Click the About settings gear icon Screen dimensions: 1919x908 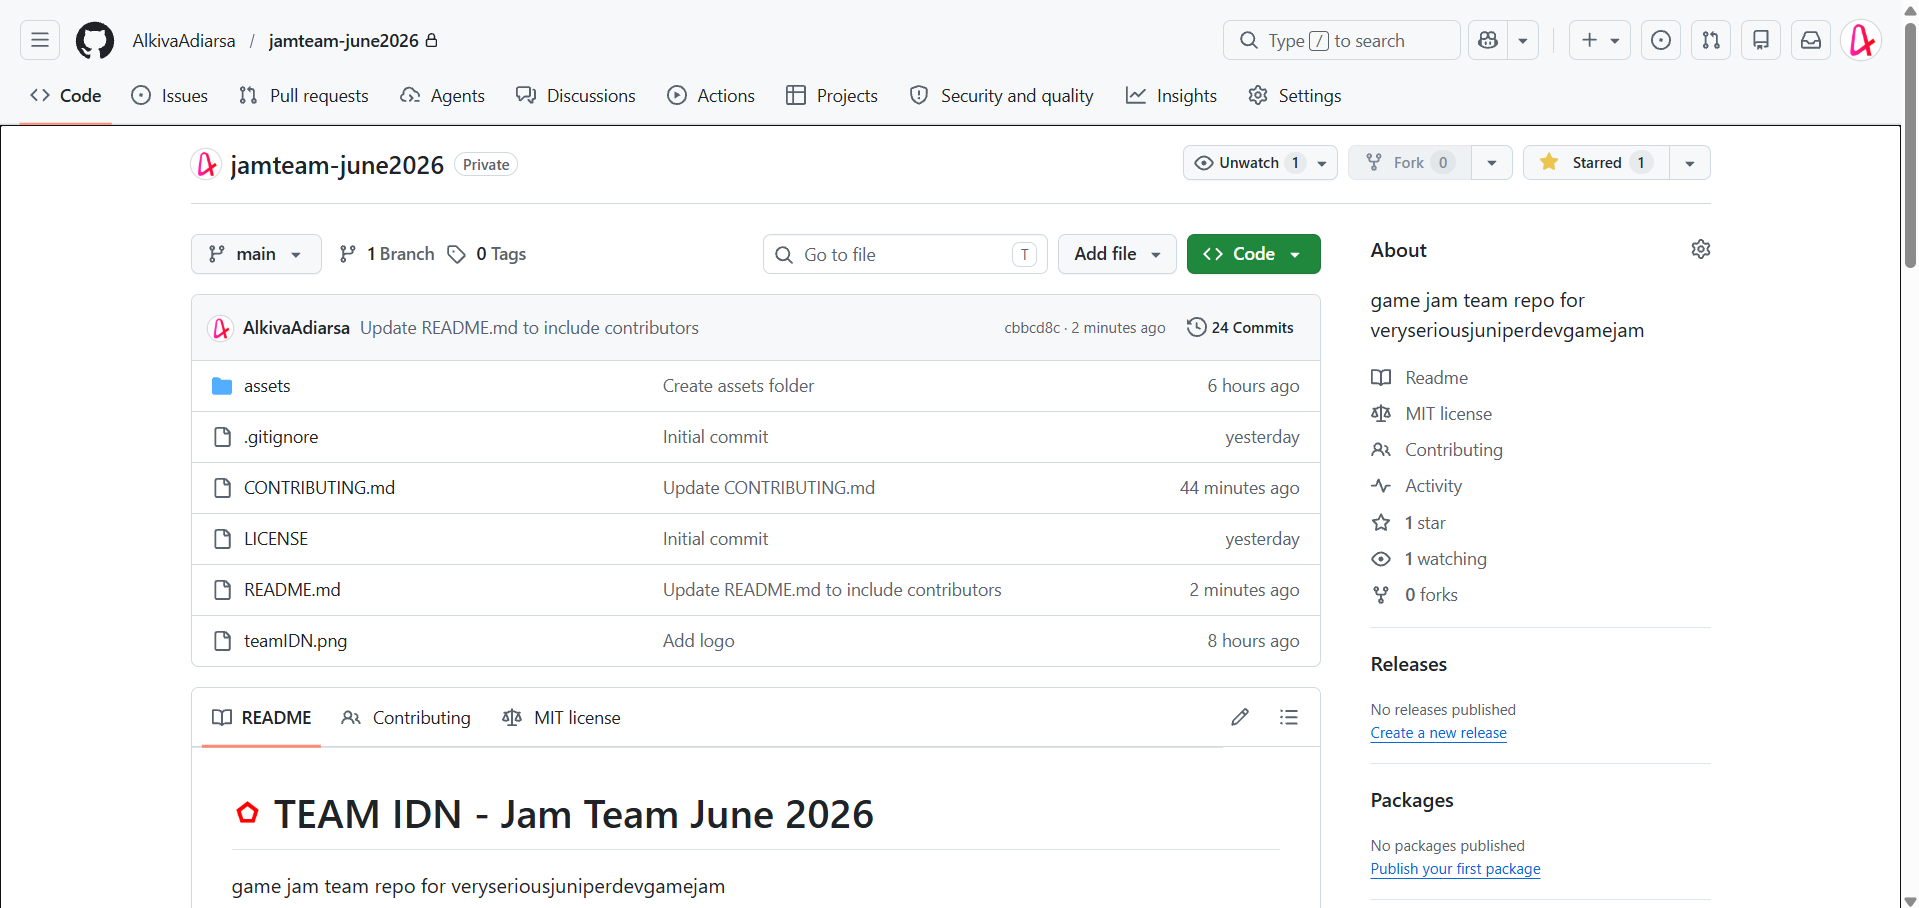coord(1701,249)
